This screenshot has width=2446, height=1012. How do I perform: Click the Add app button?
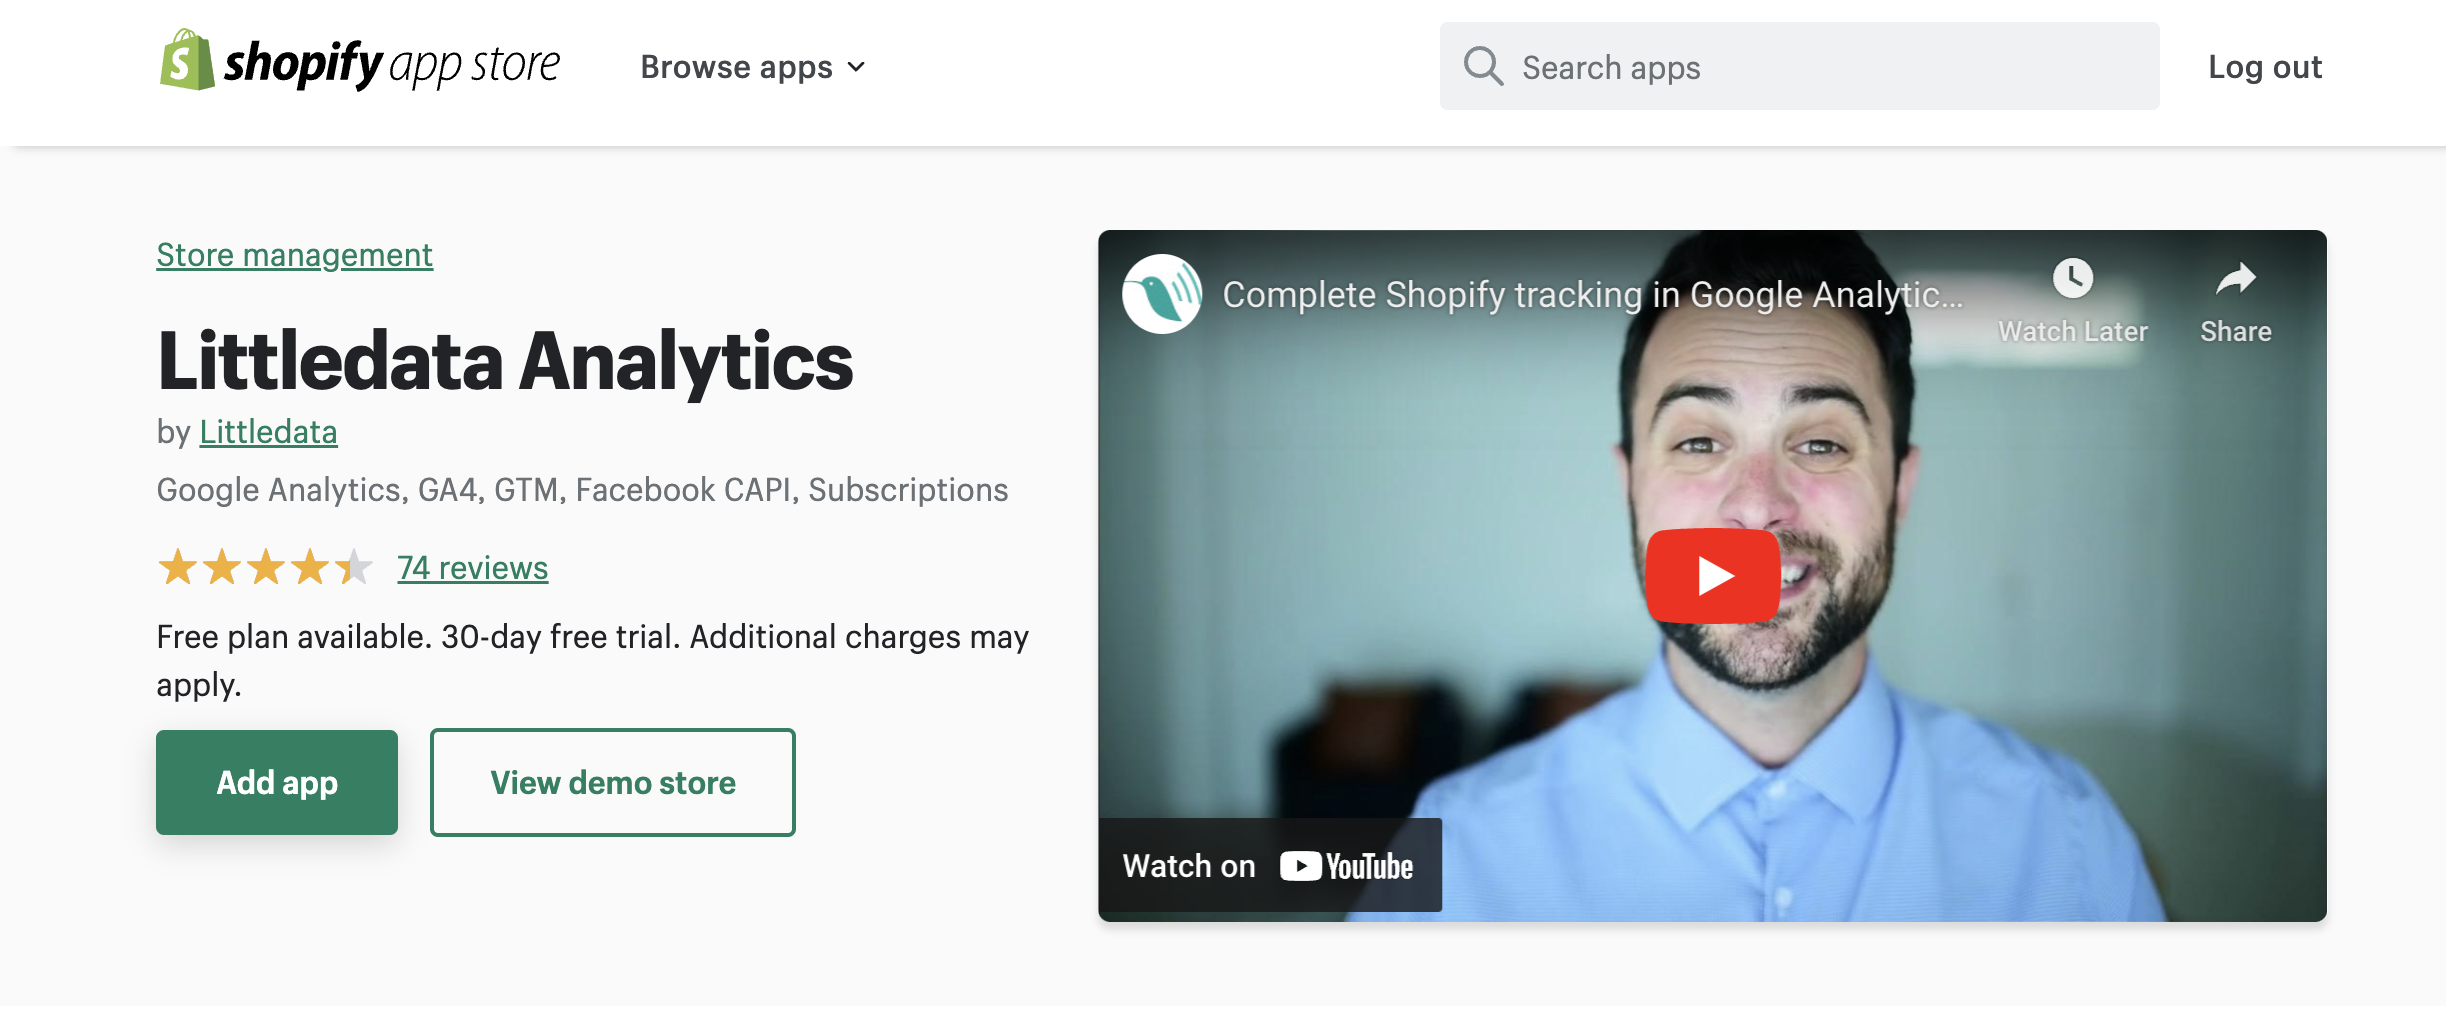[x=277, y=782]
